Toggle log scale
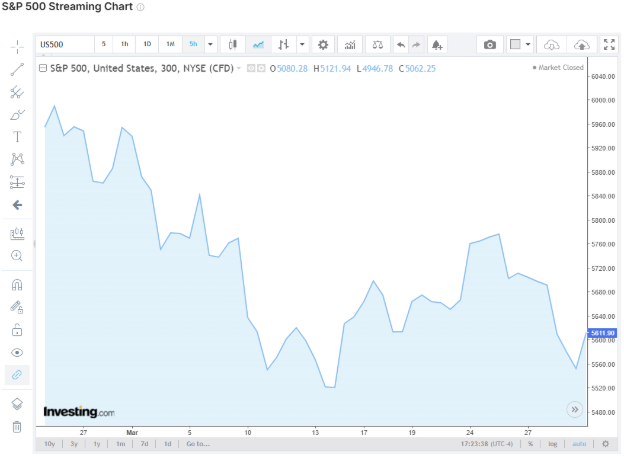 click(553, 444)
